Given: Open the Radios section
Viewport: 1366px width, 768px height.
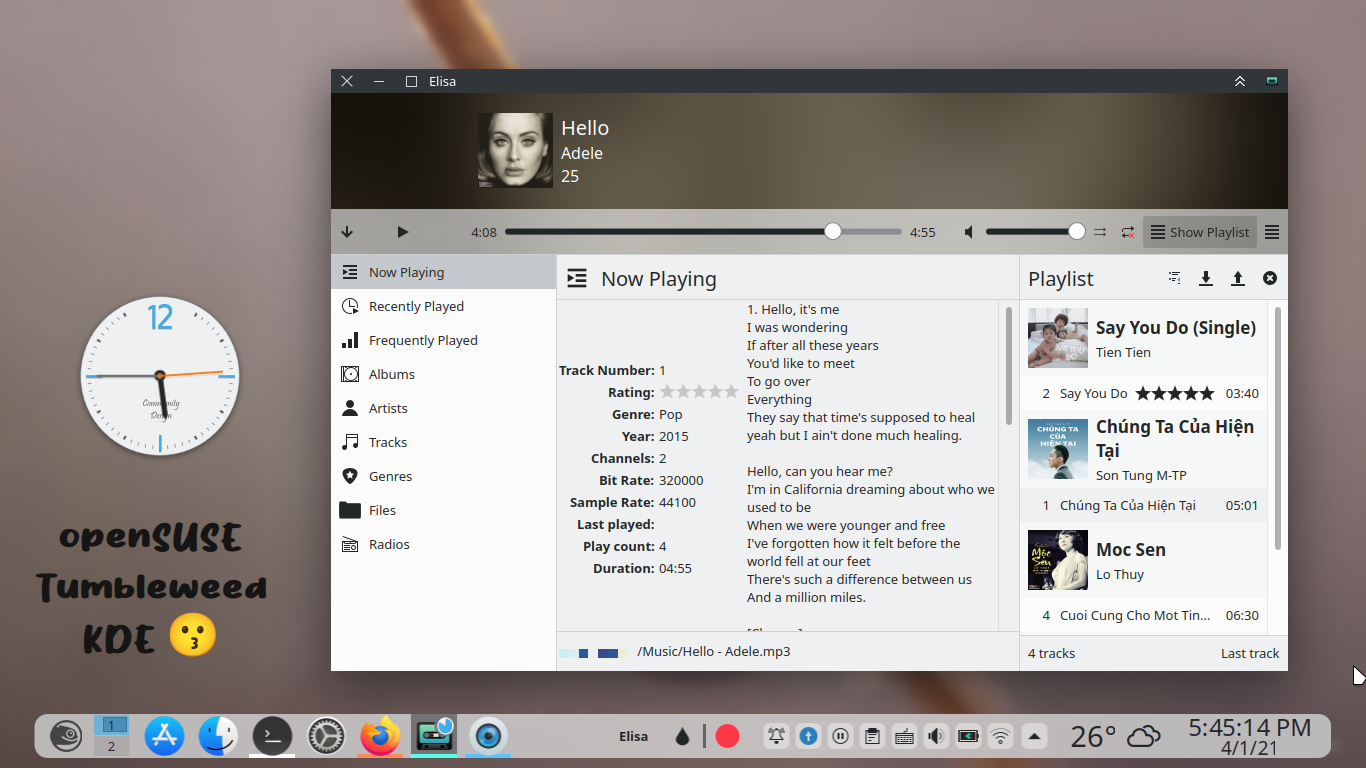Looking at the screenshot, I should (444, 544).
